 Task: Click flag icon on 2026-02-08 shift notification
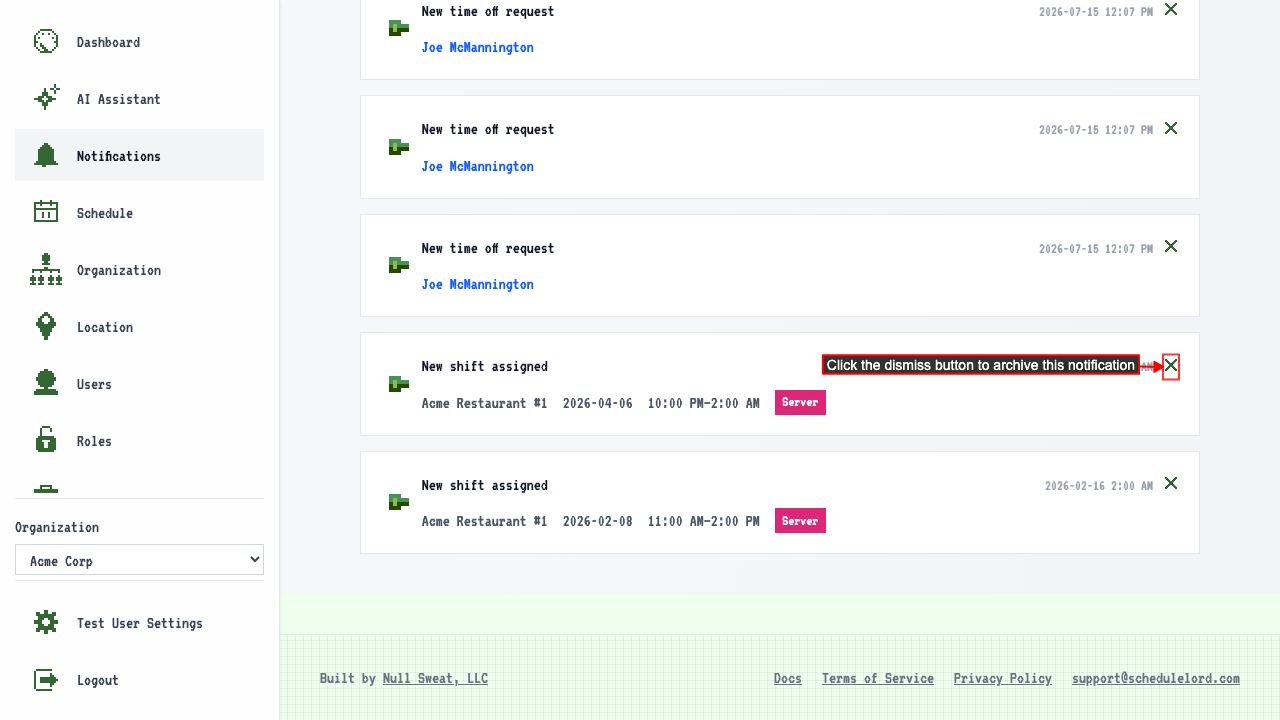pos(399,502)
